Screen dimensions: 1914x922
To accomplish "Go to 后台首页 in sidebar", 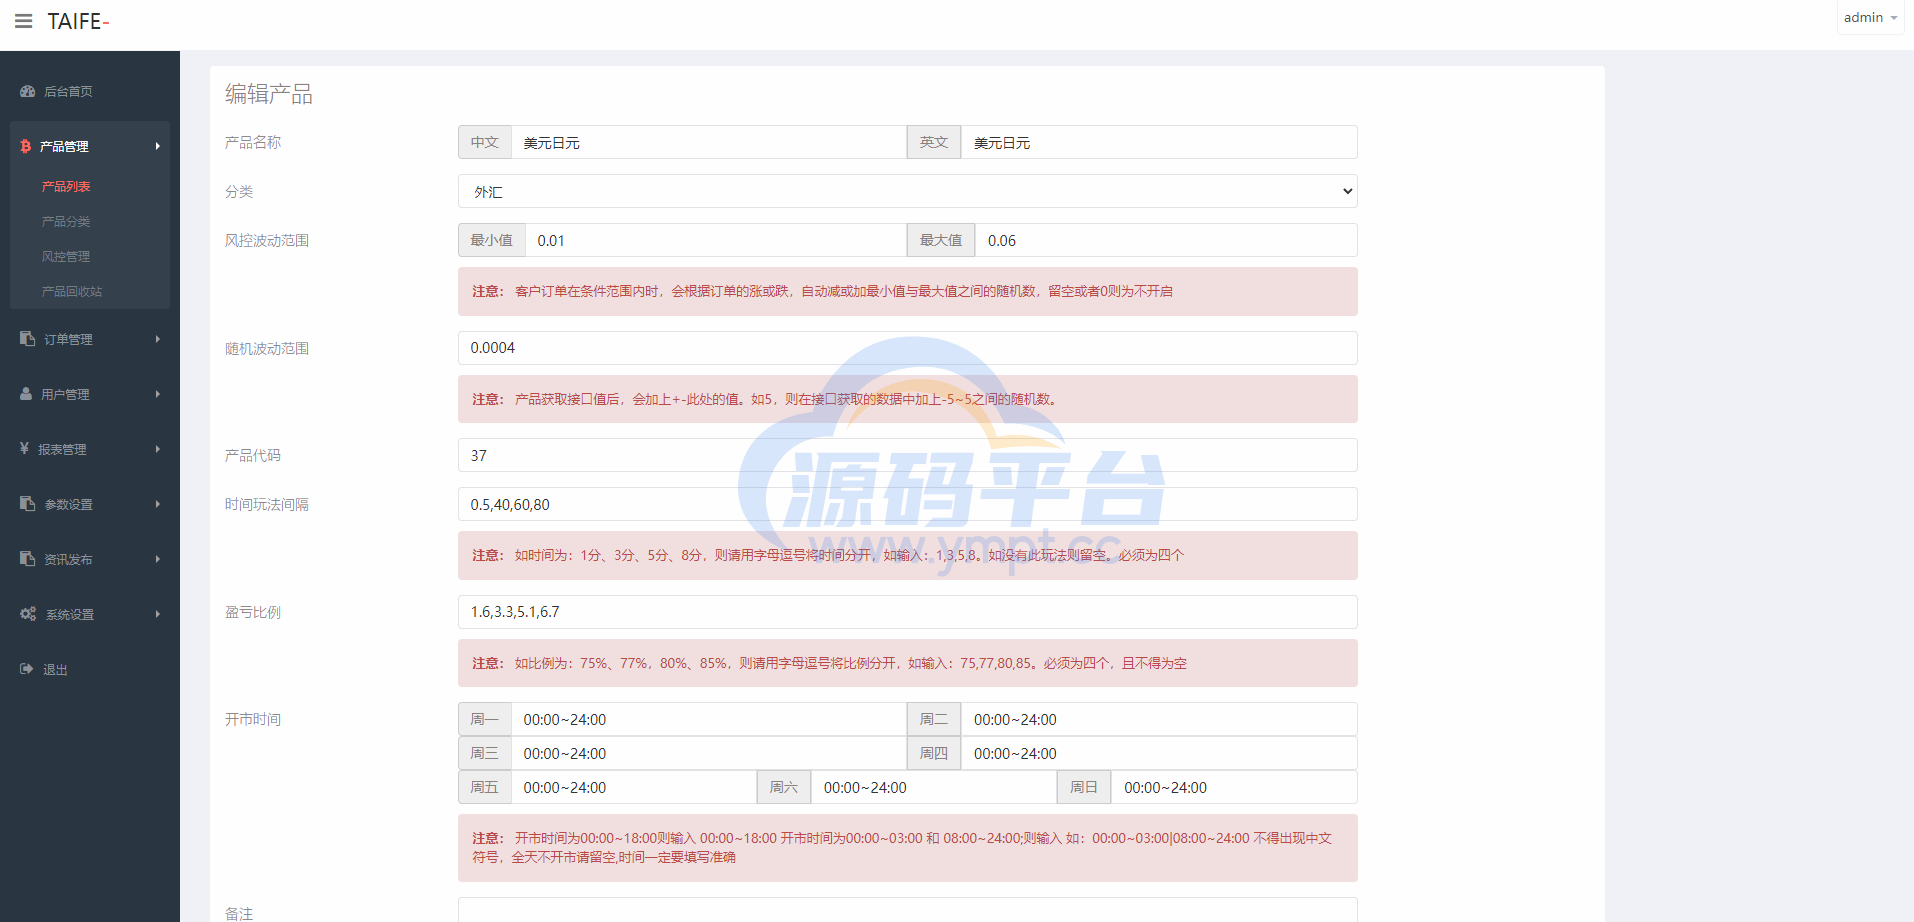I will pos(68,91).
